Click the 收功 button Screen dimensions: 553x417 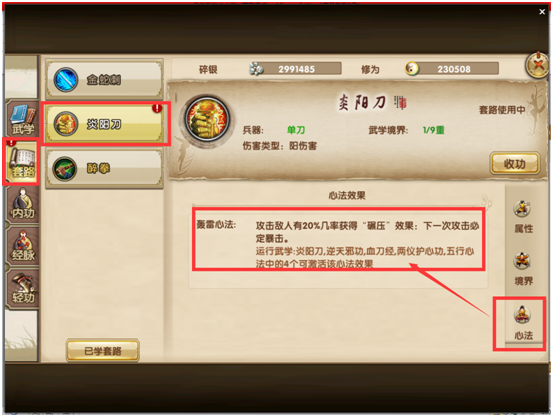[515, 164]
